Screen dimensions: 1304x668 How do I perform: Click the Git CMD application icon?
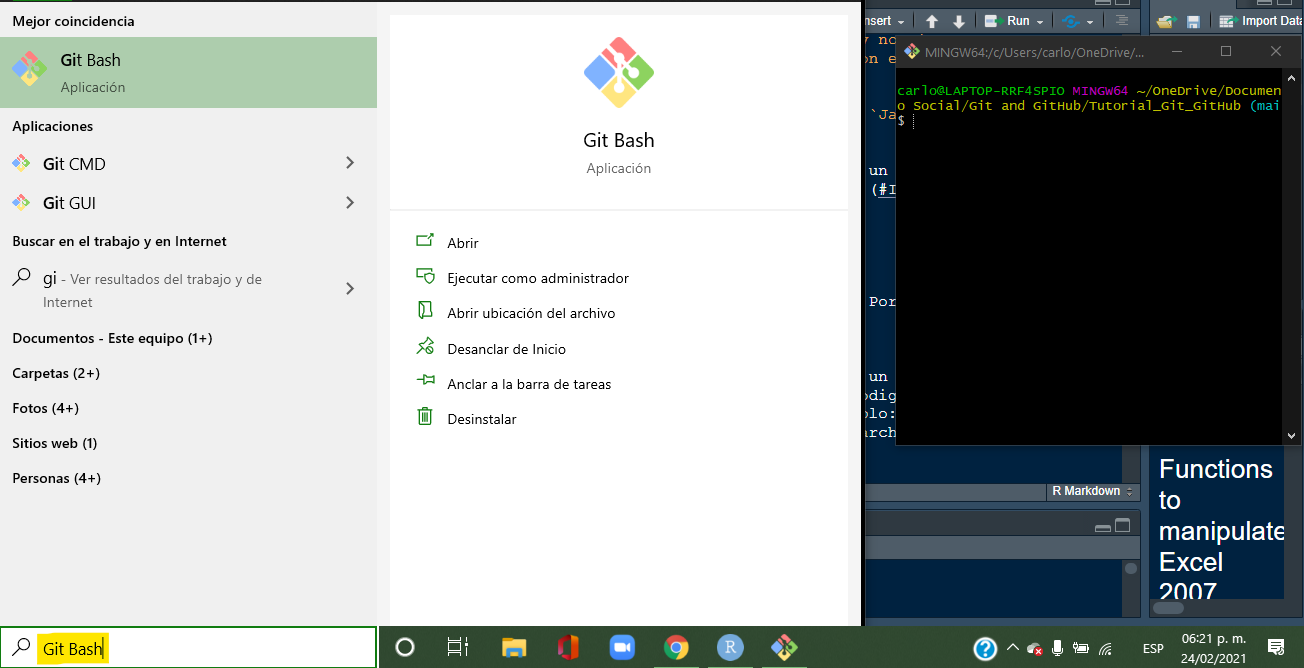pos(21,164)
